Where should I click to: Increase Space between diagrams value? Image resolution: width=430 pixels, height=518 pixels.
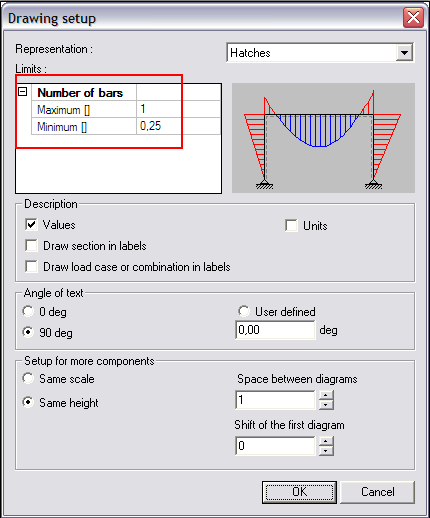tap(326, 395)
